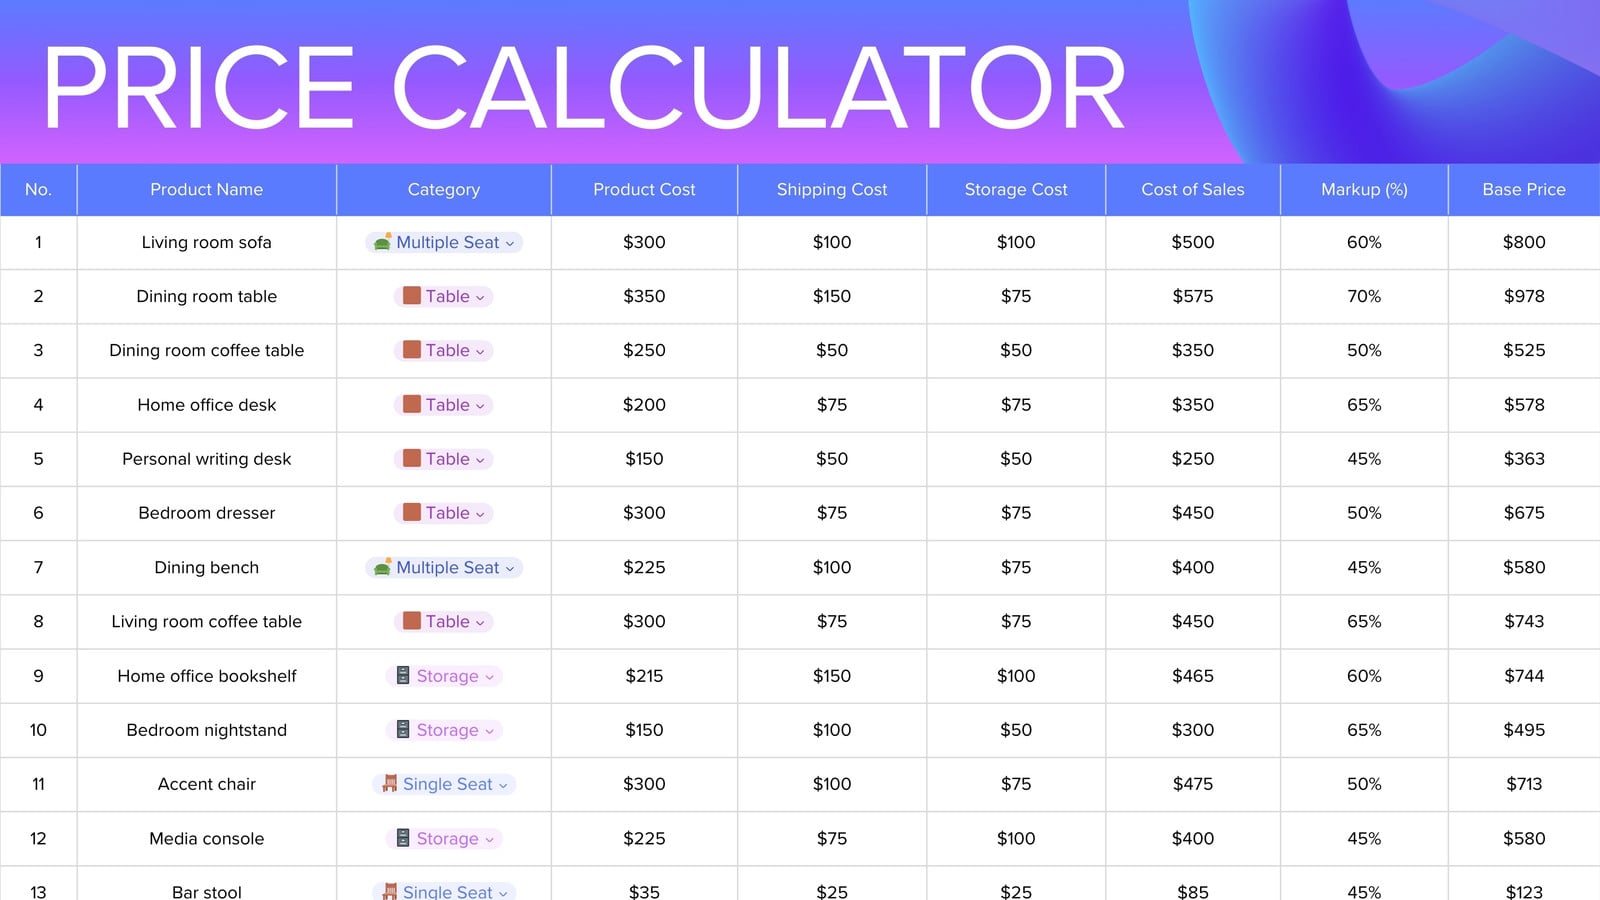The width and height of the screenshot is (1600, 900).
Task: Click the Dining room coffee table name cell
Action: click(207, 351)
